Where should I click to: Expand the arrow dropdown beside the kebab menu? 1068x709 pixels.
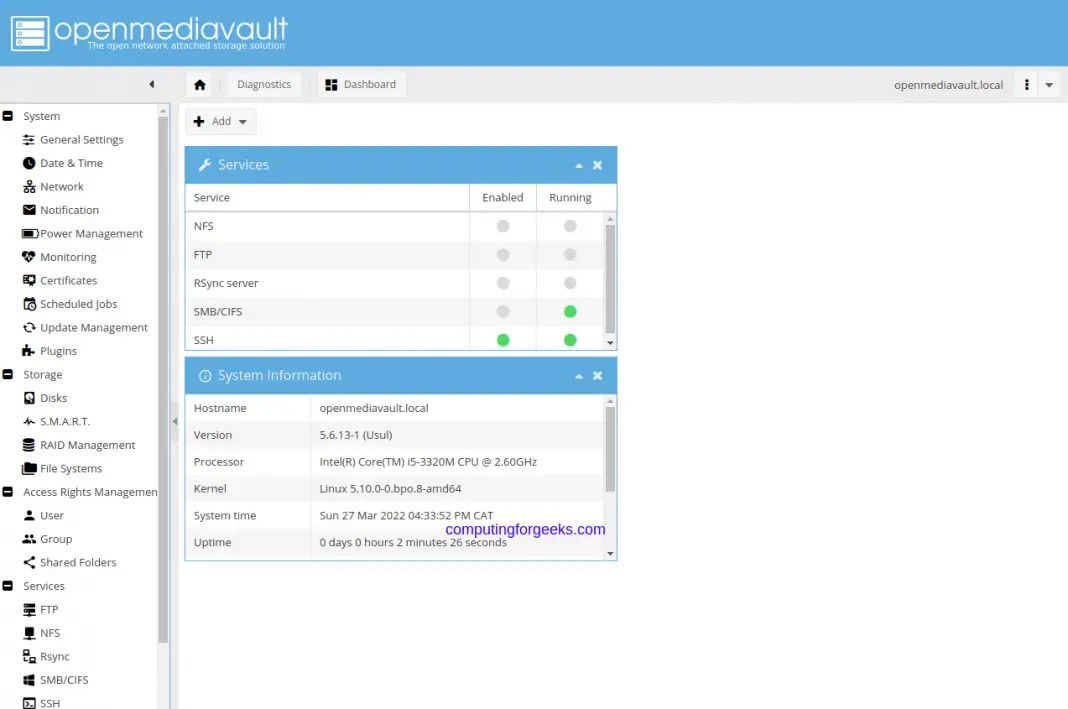[1048, 84]
